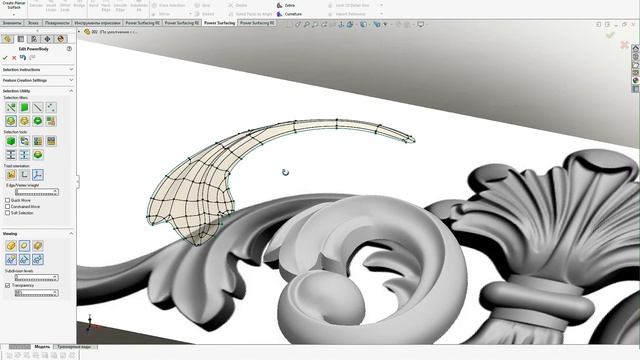Image resolution: width=640 pixels, height=360 pixels.
Task: Open DimXpertManager crosshair tab icon
Action: coord(47,39)
